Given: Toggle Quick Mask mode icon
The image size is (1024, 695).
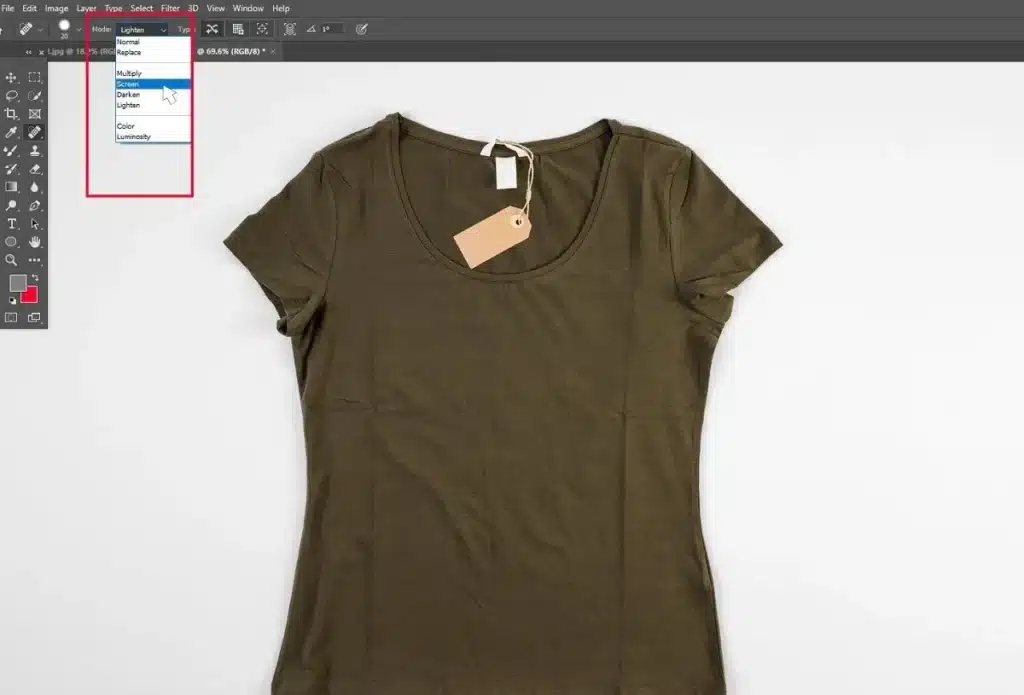Looking at the screenshot, I should tap(12, 318).
